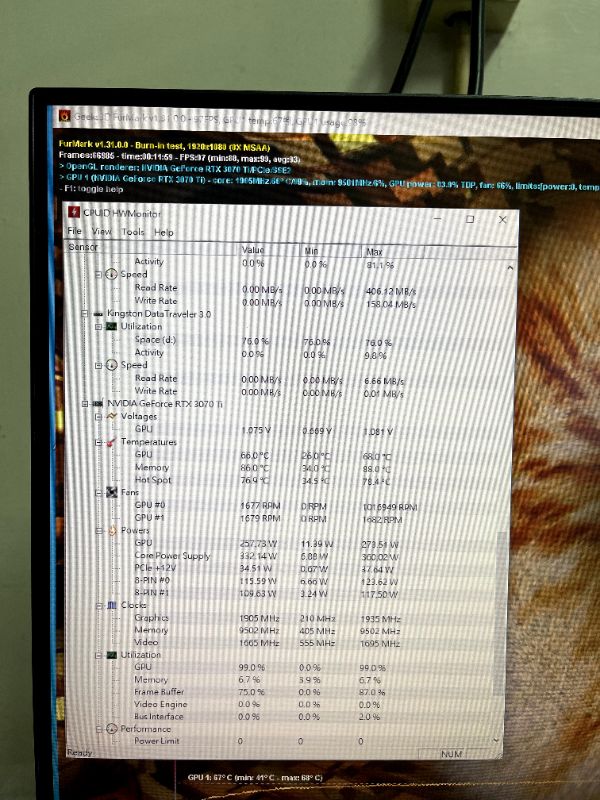600x800 pixels.
Task: Select the Graphics clock row
Action: tap(281, 618)
